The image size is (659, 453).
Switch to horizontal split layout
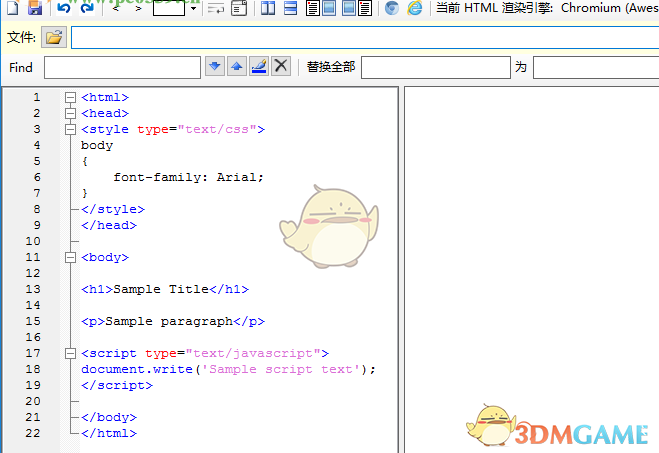290,8
